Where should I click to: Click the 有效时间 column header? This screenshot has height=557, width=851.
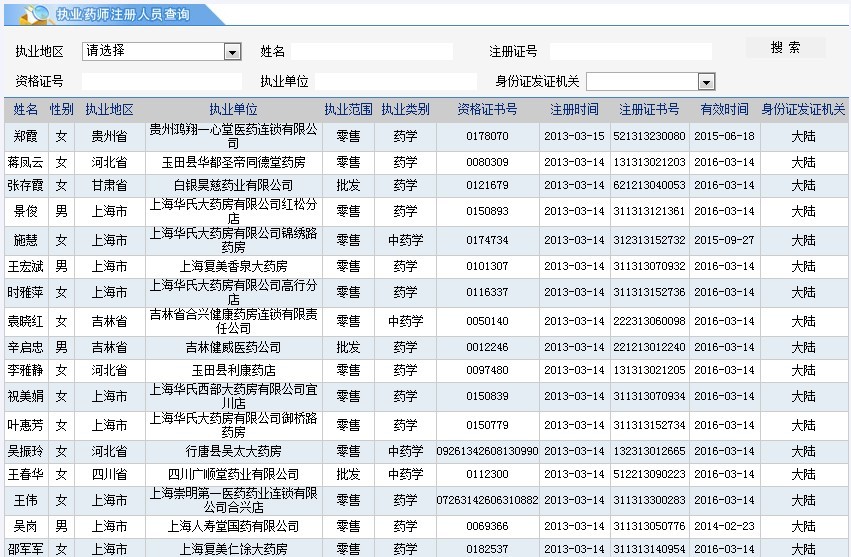[x=724, y=110]
